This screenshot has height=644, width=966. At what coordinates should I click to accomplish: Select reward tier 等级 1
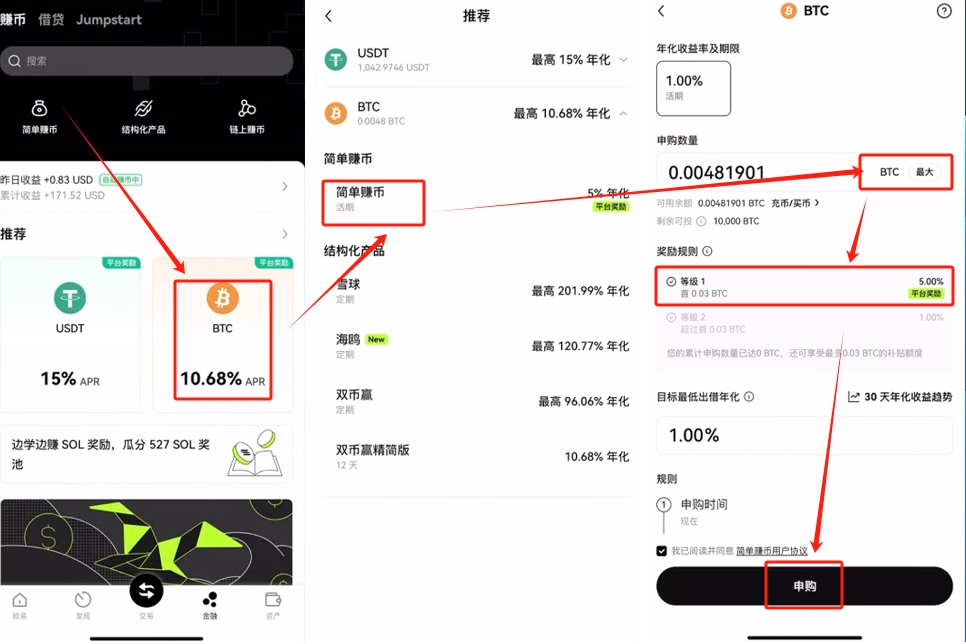coord(805,287)
